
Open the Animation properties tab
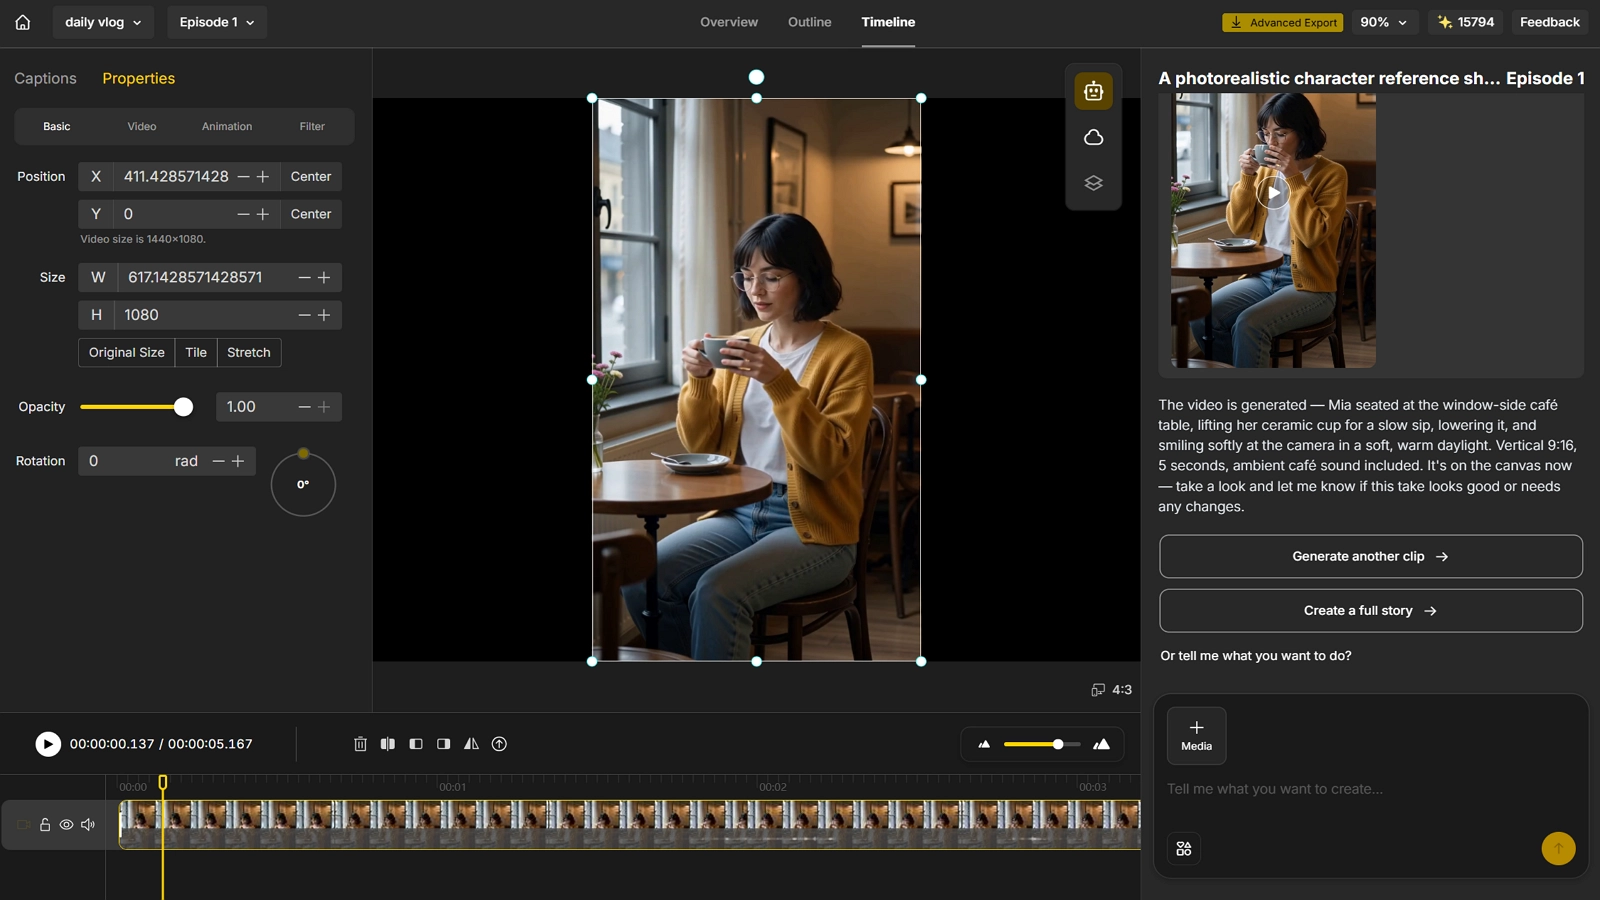coord(227,126)
